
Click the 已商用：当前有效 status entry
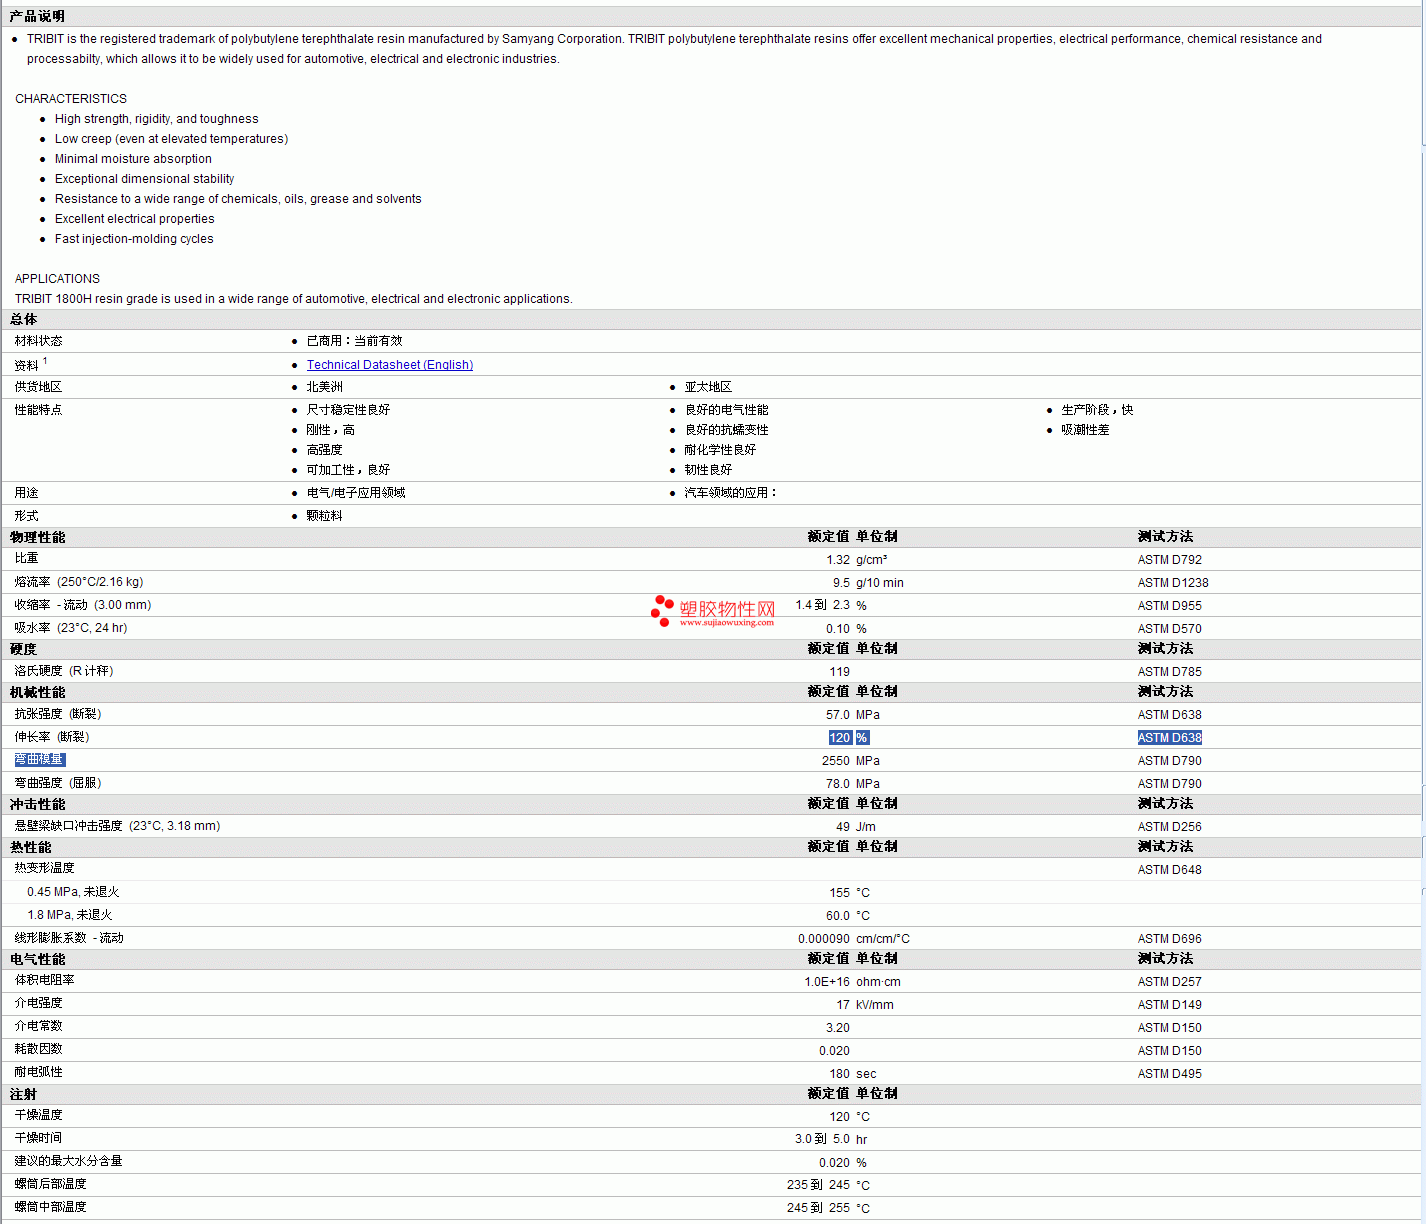[354, 341]
